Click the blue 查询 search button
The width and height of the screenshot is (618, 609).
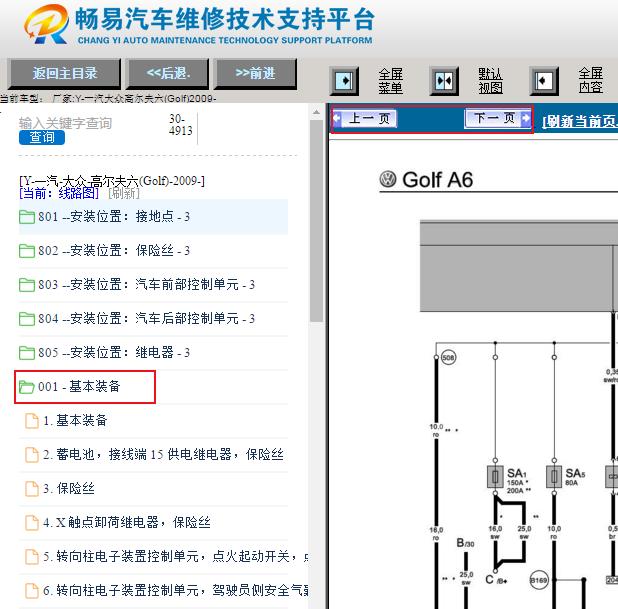pos(42,138)
